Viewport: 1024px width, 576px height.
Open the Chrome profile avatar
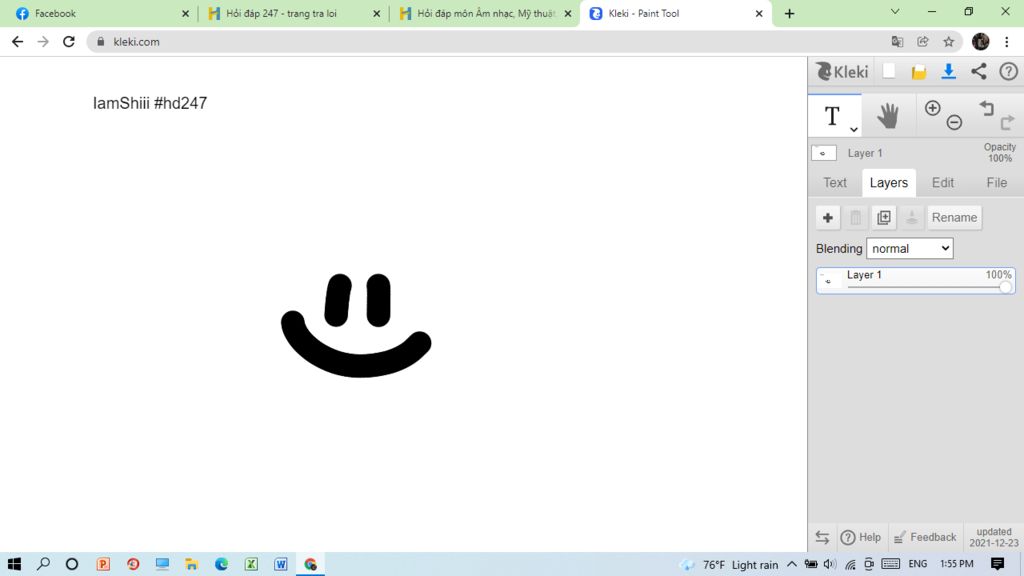[x=980, y=42]
